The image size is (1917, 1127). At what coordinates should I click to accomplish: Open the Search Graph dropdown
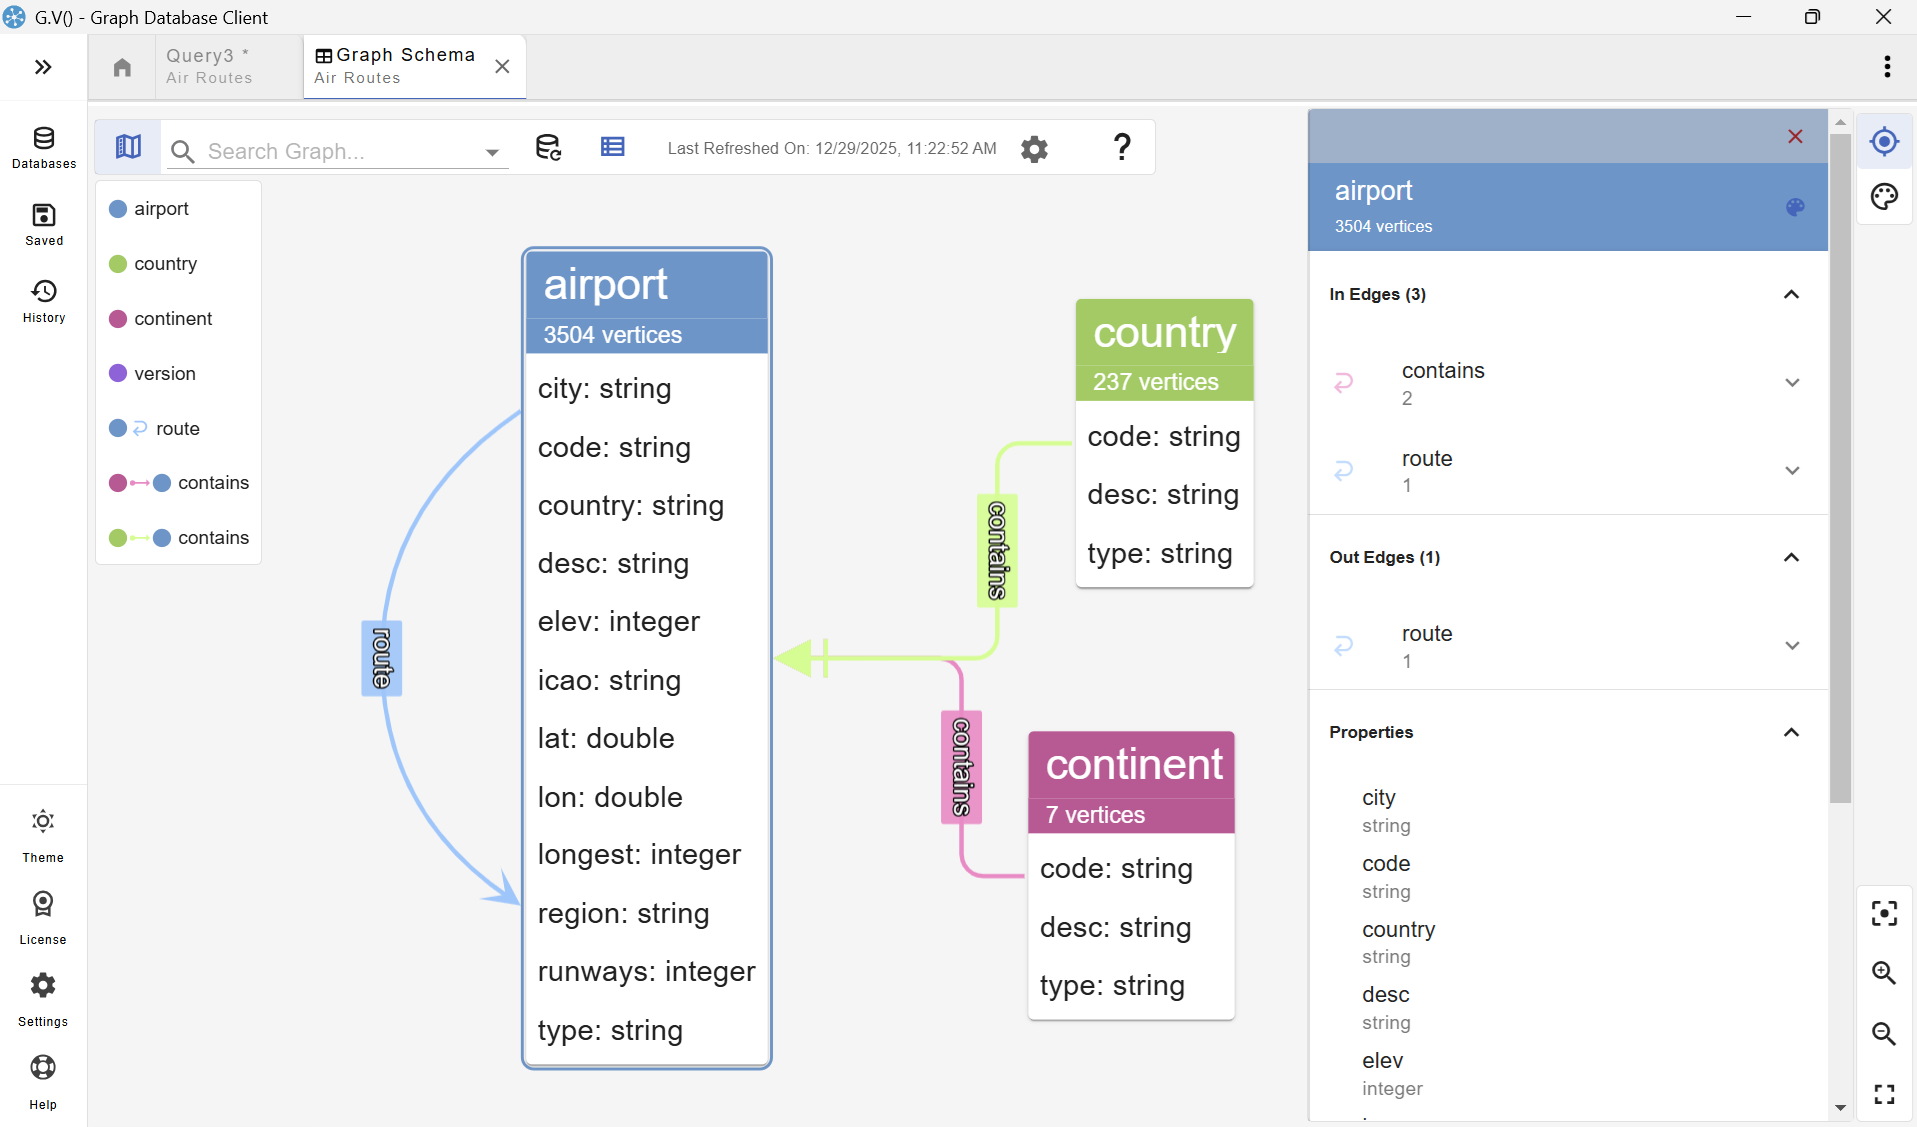pos(492,152)
